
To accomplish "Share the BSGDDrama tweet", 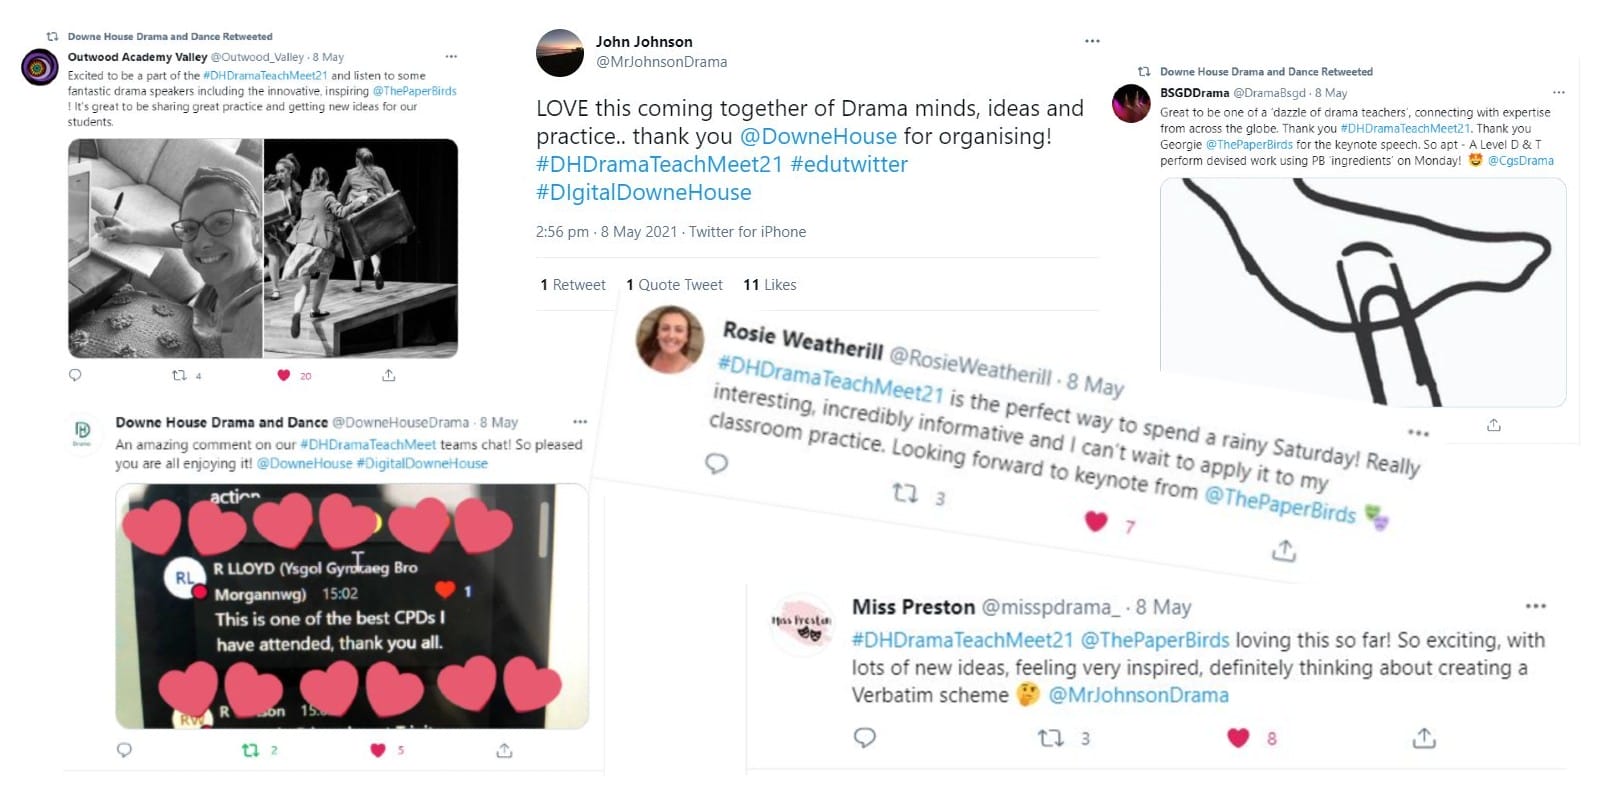I will coord(1493,425).
